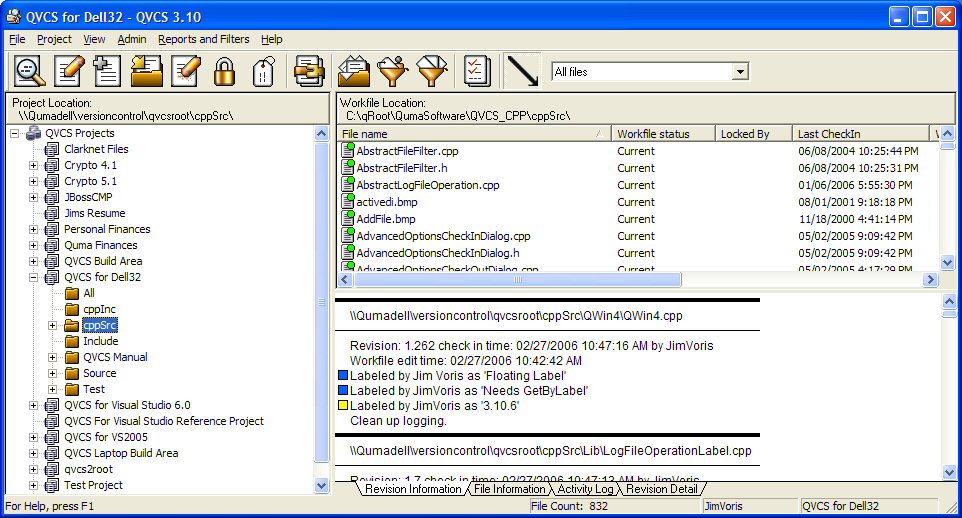The width and height of the screenshot is (962, 518).
Task: Click the pencil-on-page Check Out toolbar icon
Action: [68, 71]
